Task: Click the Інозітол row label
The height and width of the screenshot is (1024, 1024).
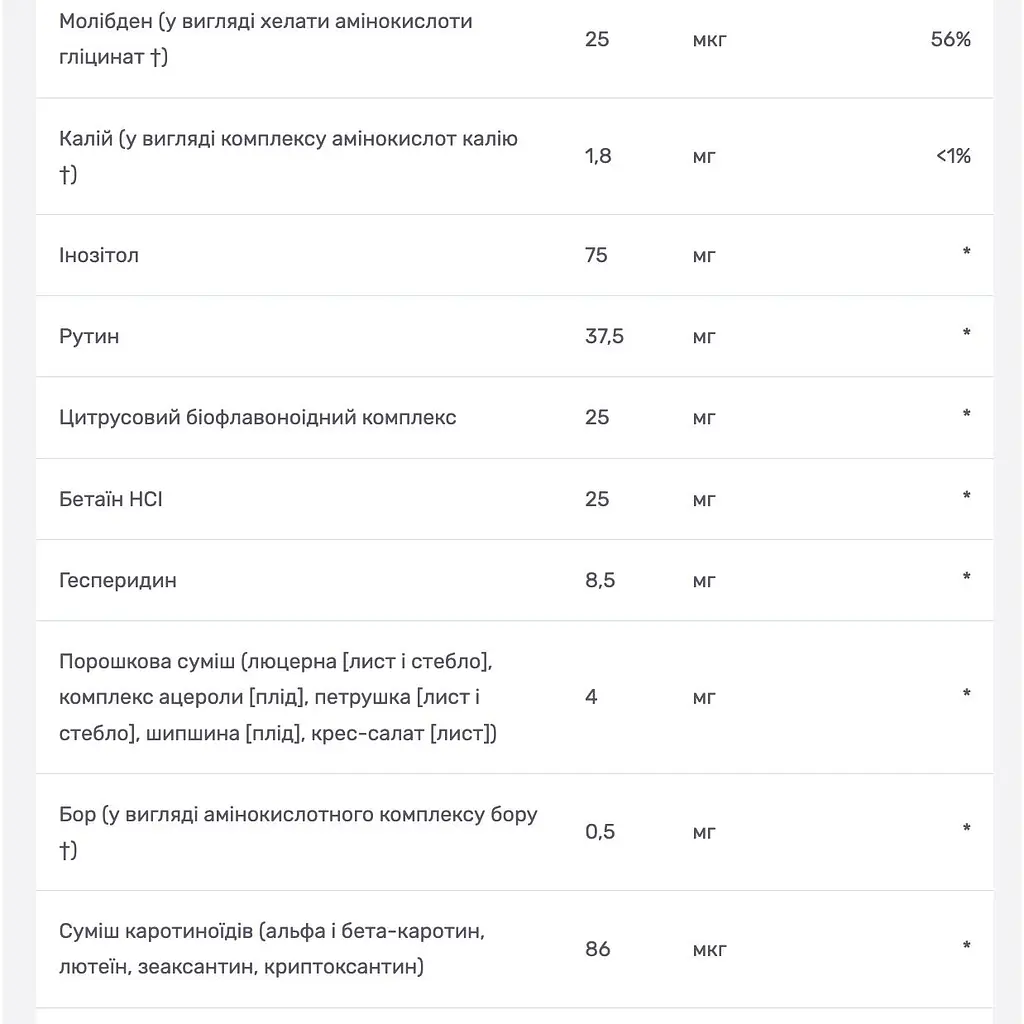Action: click(x=99, y=255)
